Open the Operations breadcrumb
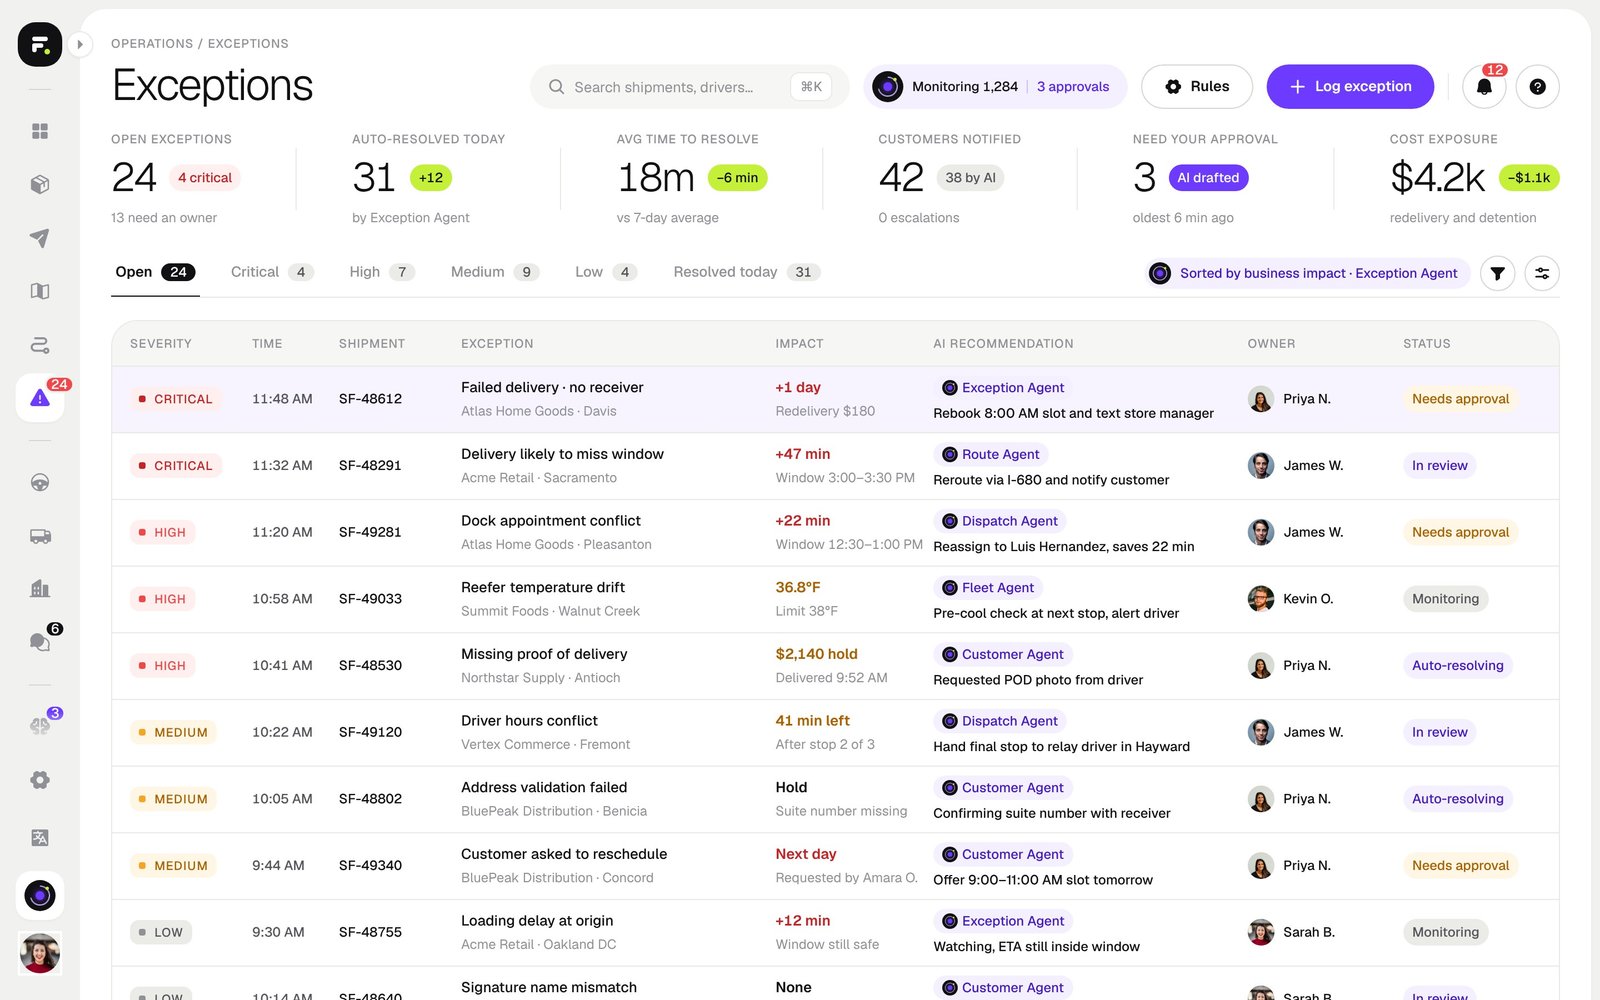Image resolution: width=1600 pixels, height=1000 pixels. pos(152,44)
